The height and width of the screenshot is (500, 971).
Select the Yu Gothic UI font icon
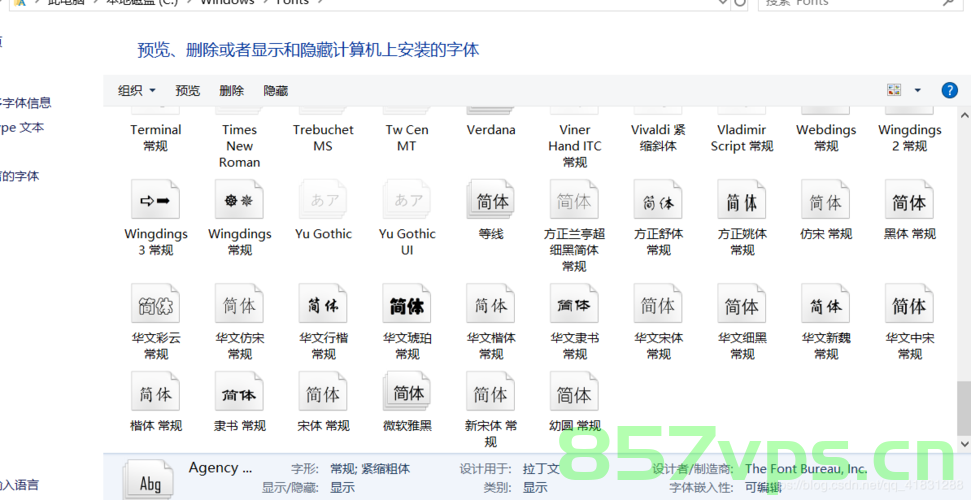tap(407, 200)
